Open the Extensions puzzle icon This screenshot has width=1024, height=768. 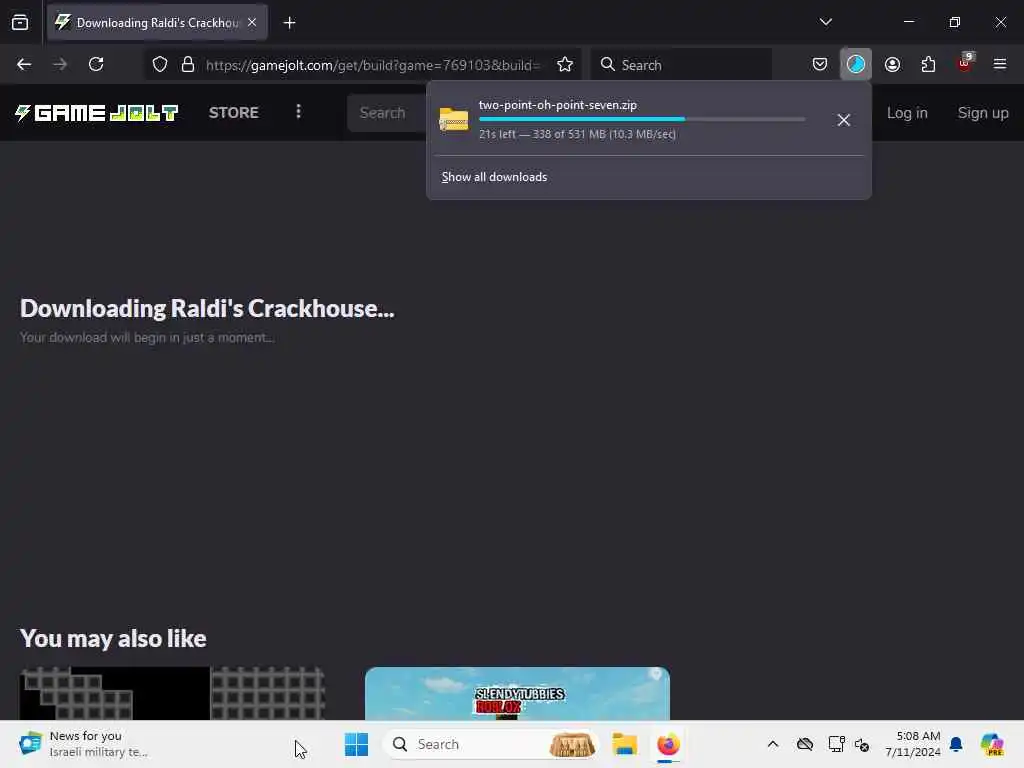[x=928, y=65]
